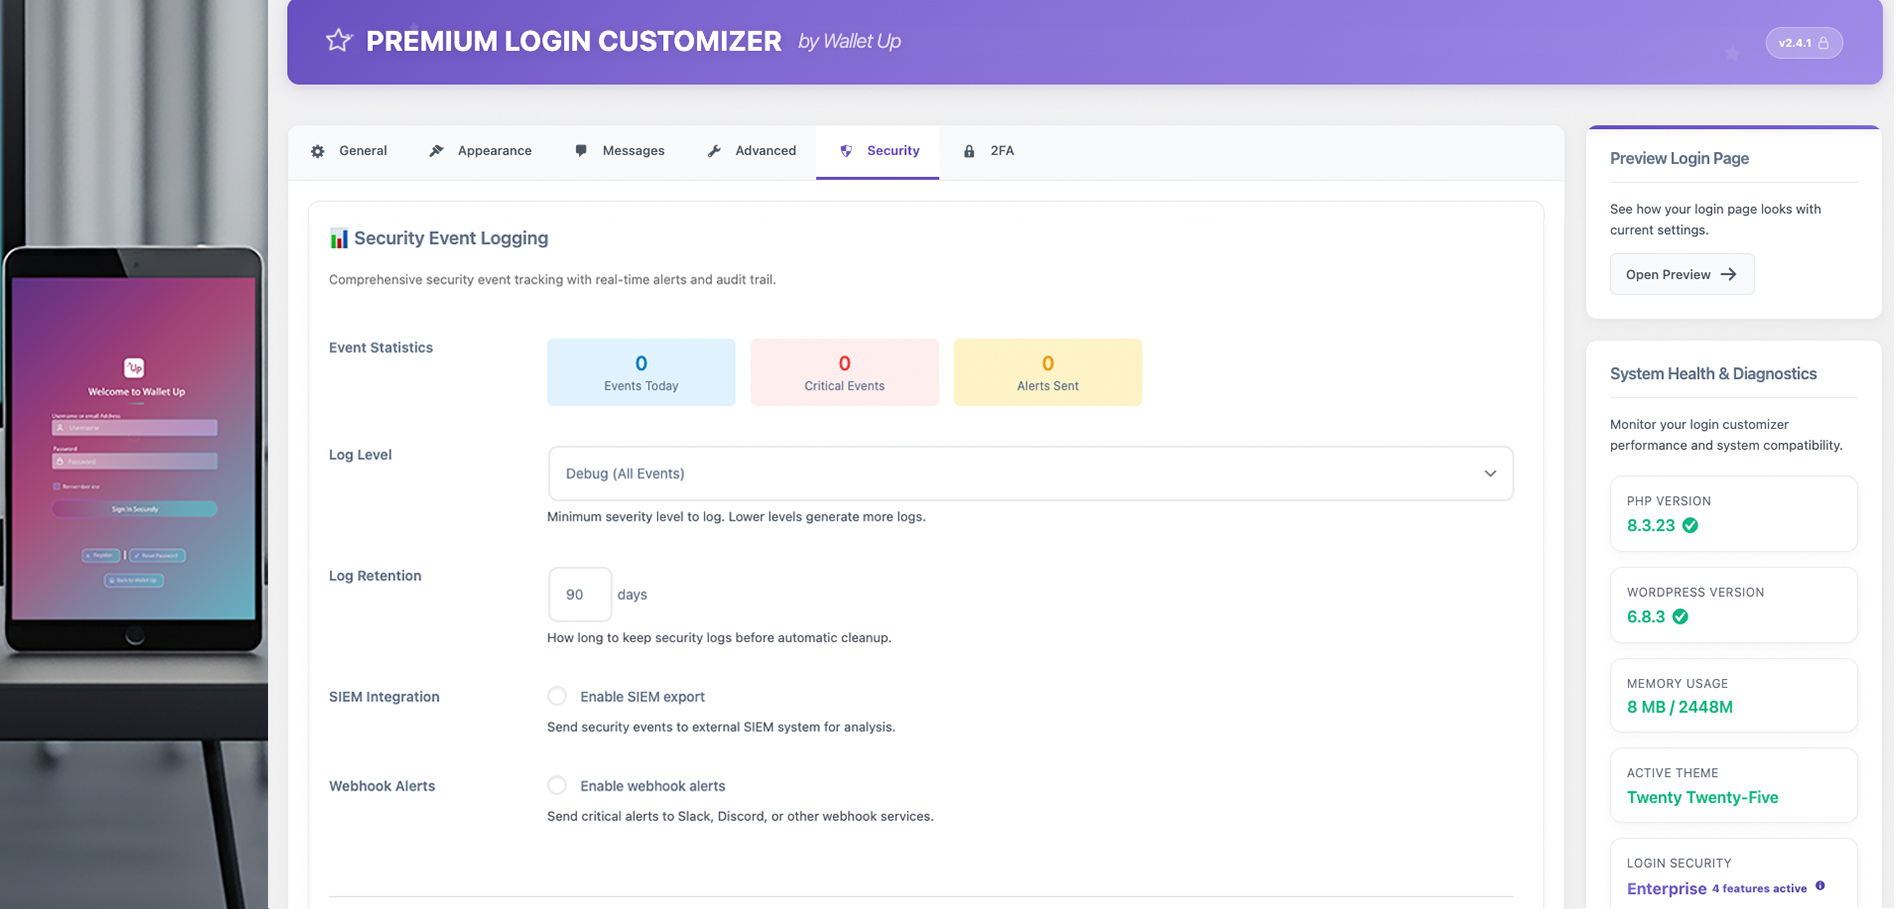Image resolution: width=1900 pixels, height=909 pixels.
Task: Click the paintbrush icon beside Appearance
Action: click(x=437, y=150)
